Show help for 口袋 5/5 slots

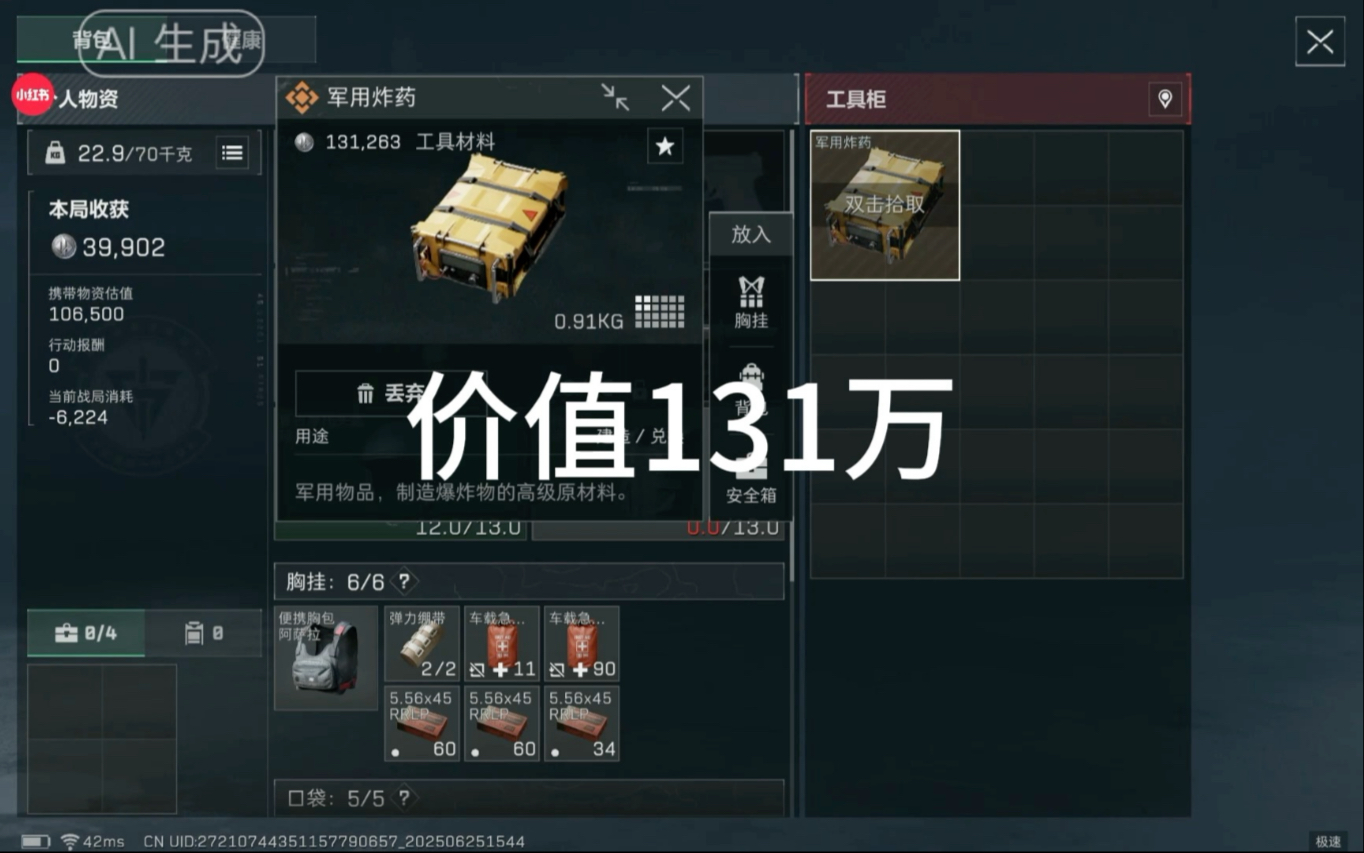point(404,798)
